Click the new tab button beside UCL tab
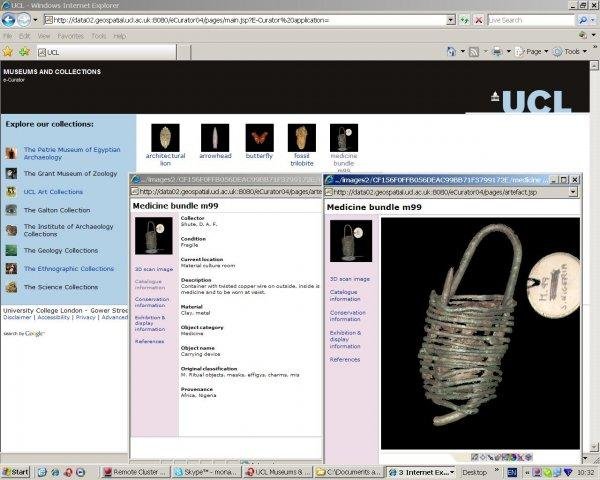The height and width of the screenshot is (480, 600). click(x=184, y=52)
